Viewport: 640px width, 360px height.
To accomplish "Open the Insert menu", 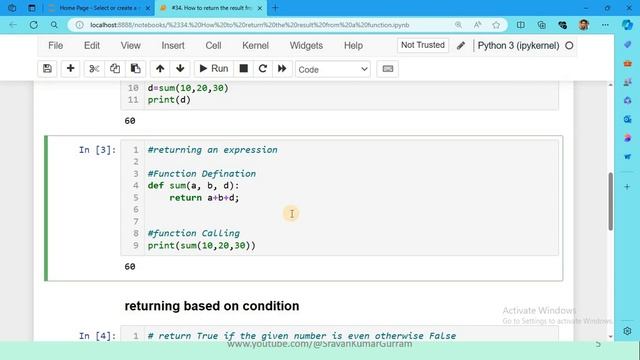I will [x=173, y=45].
